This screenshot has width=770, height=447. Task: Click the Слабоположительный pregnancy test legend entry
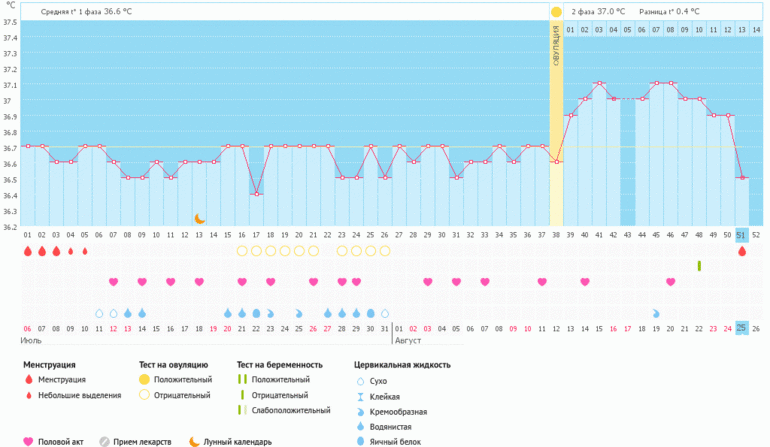284,410
